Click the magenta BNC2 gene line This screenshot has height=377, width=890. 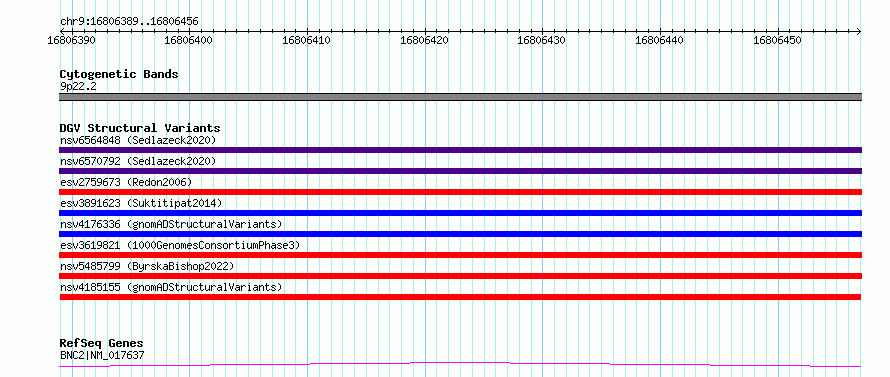[460, 365]
